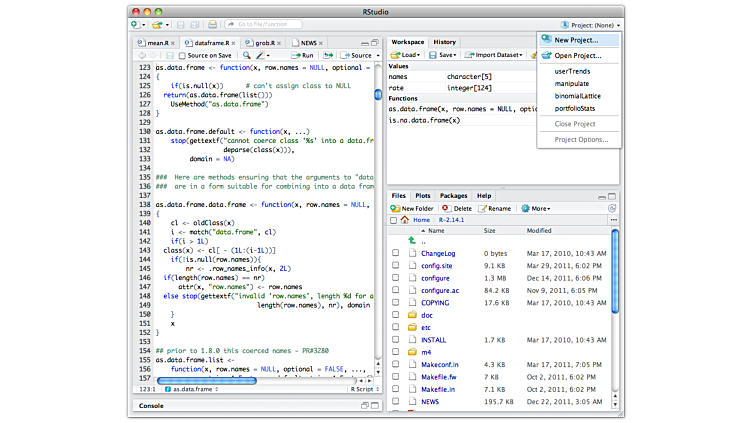The image size is (752, 423).
Task: Select New Project... from the project menu
Action: (x=577, y=40)
